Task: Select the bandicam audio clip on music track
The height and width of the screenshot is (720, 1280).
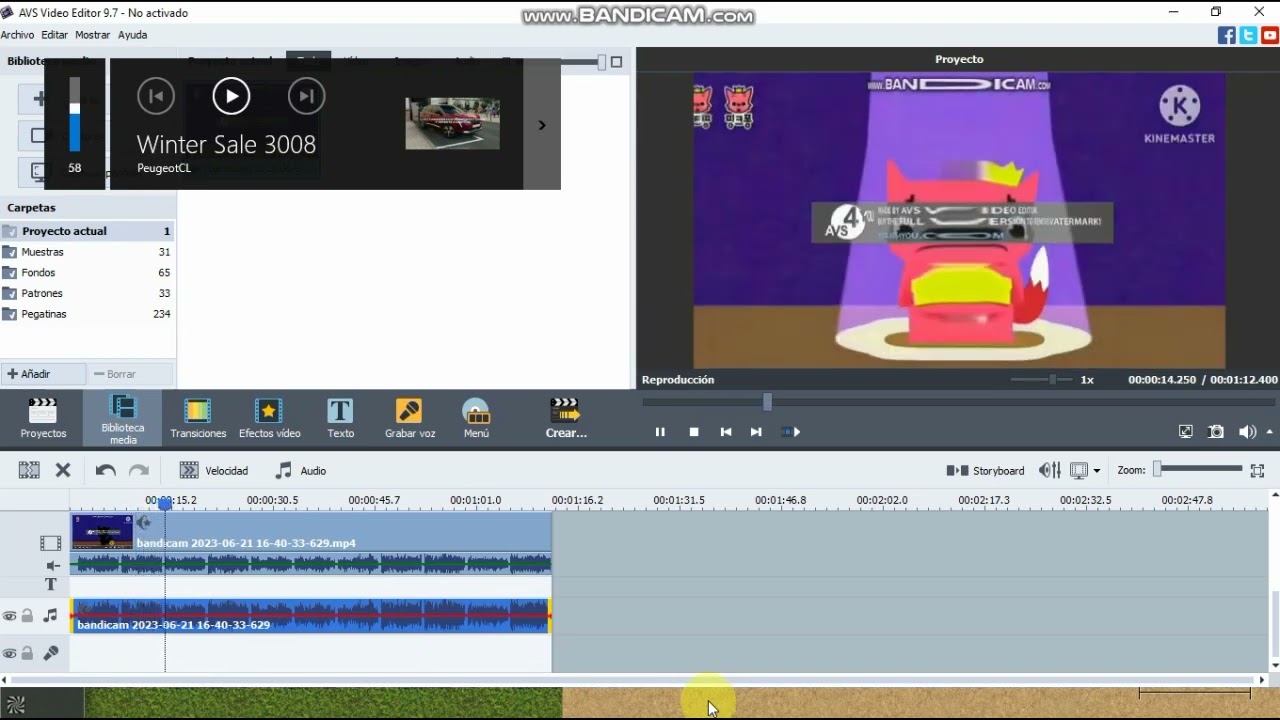Action: click(311, 616)
